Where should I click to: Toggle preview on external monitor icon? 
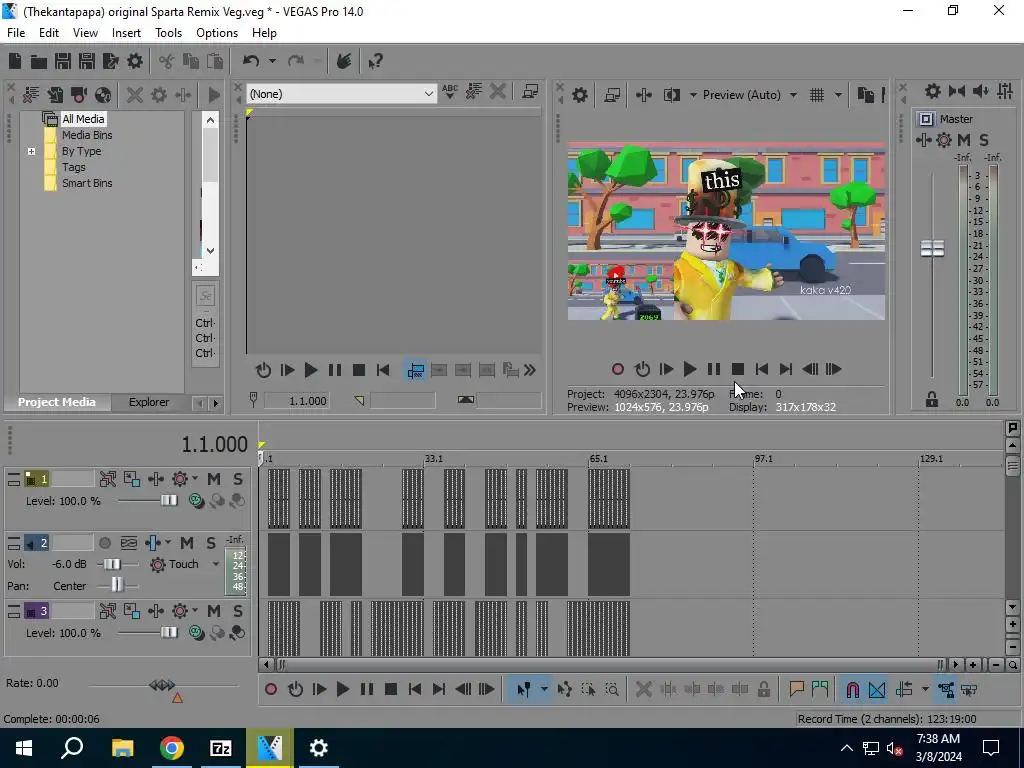[x=612, y=95]
